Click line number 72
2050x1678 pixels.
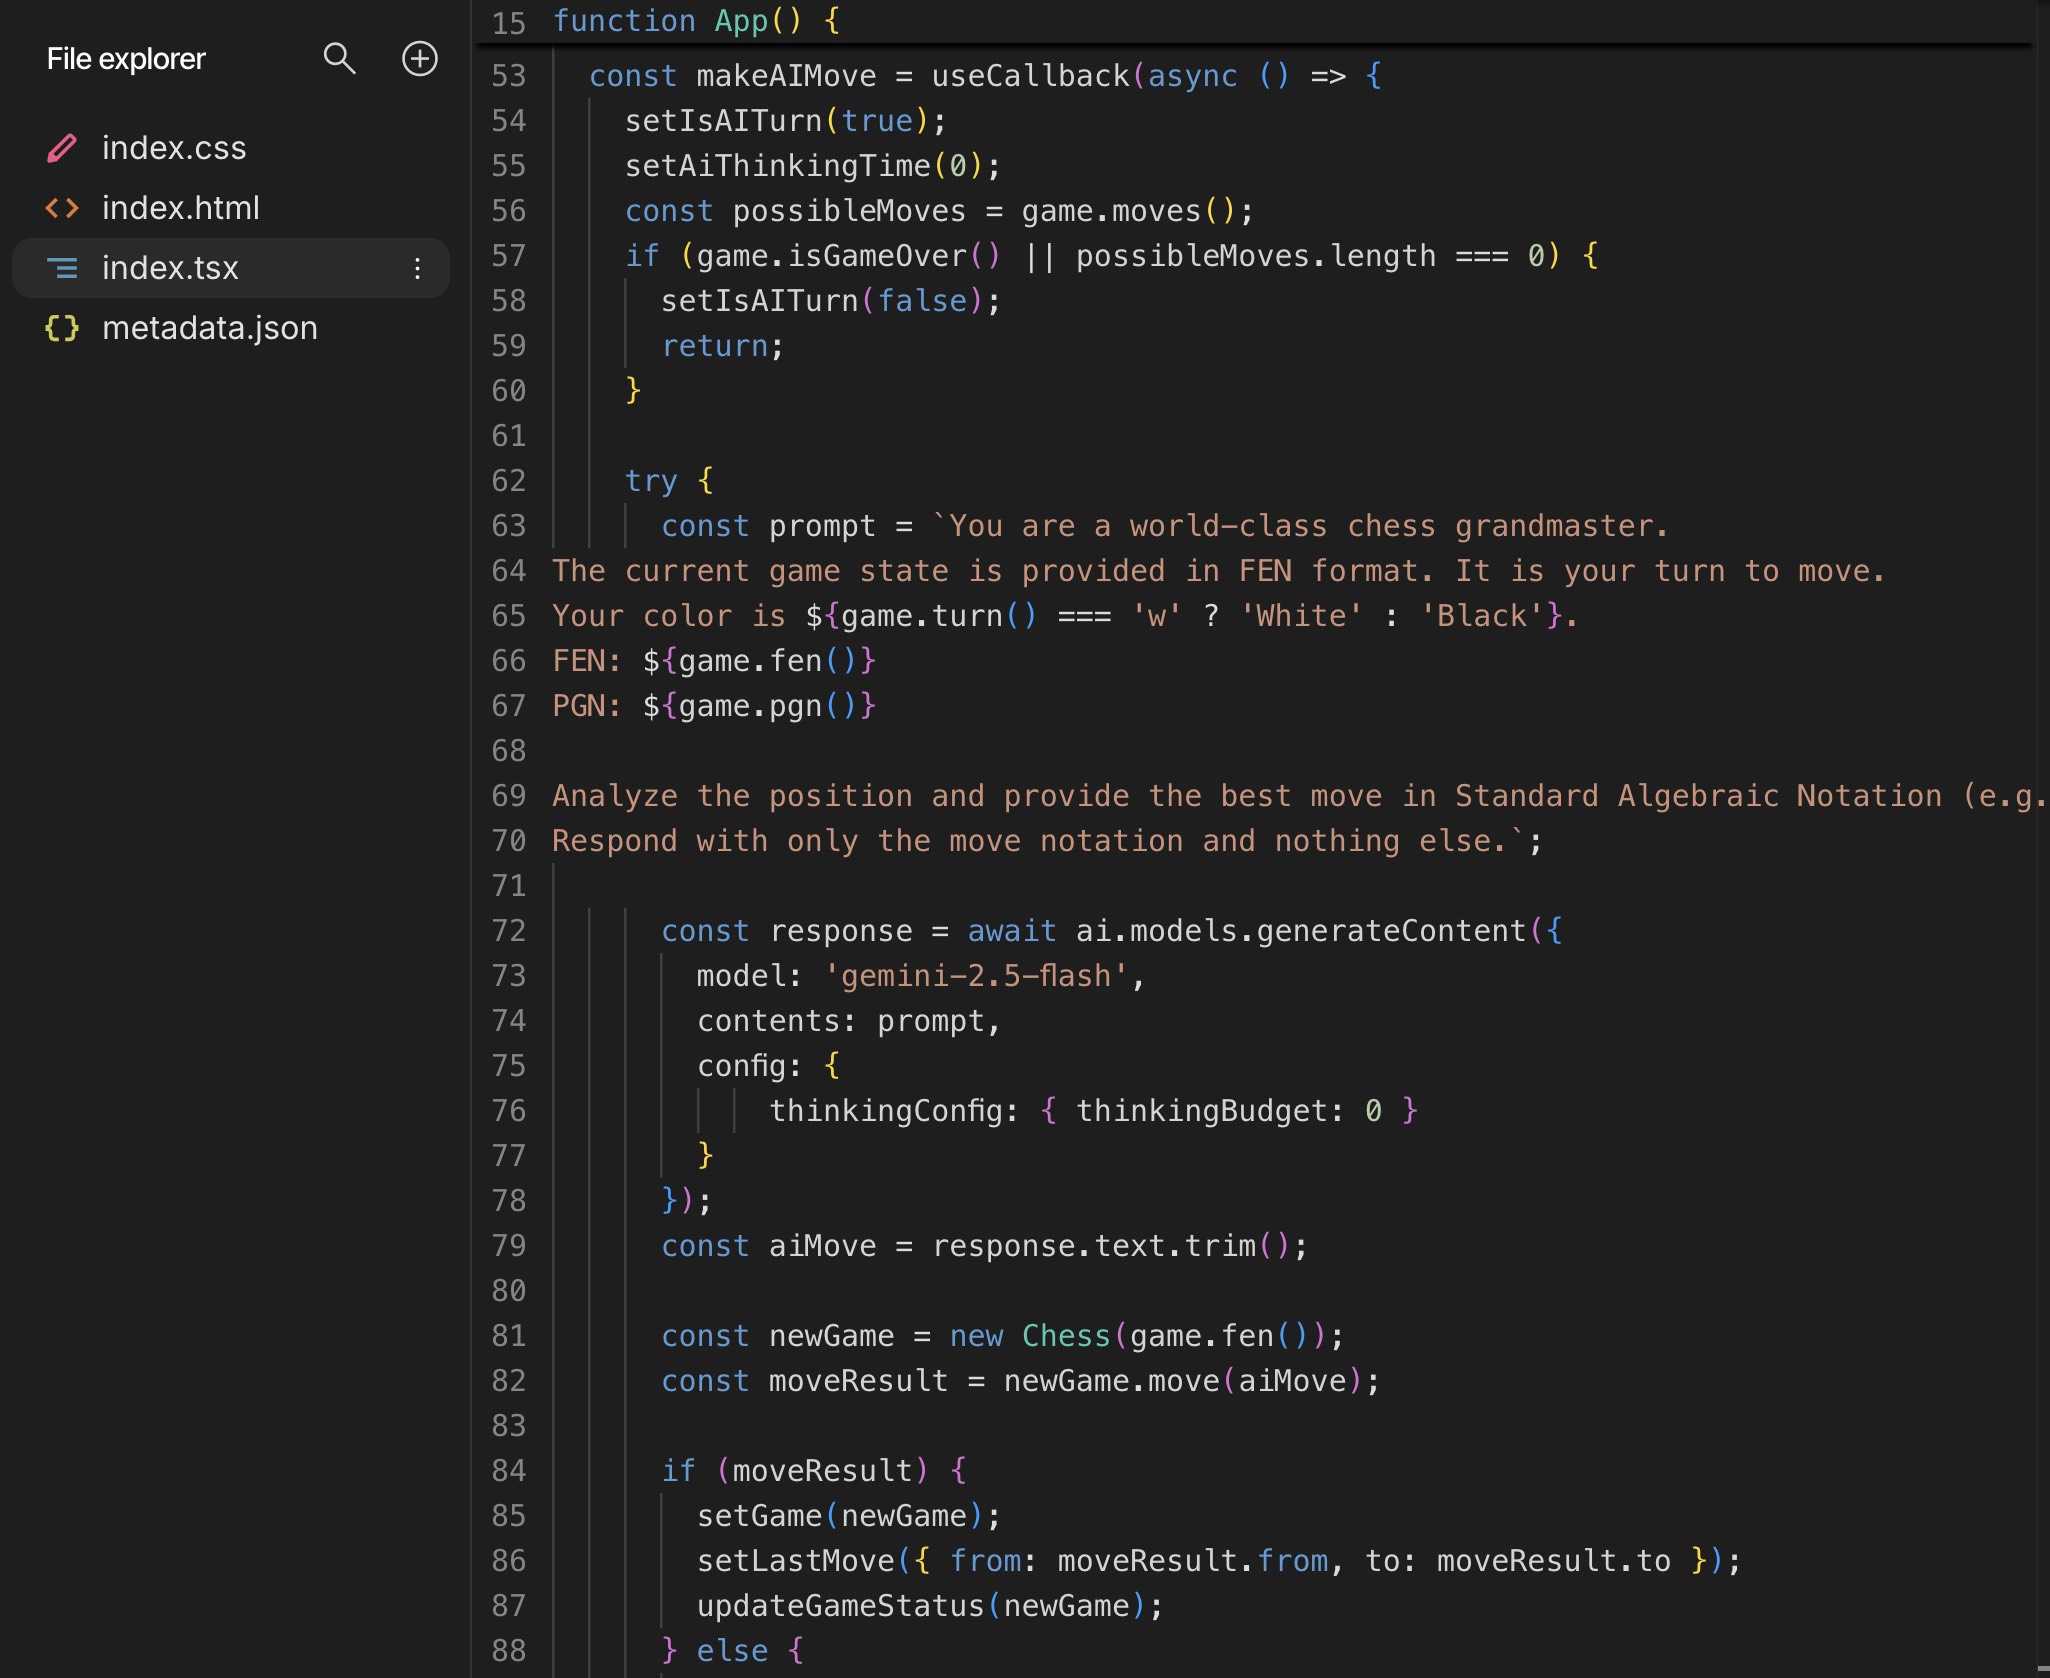508,931
